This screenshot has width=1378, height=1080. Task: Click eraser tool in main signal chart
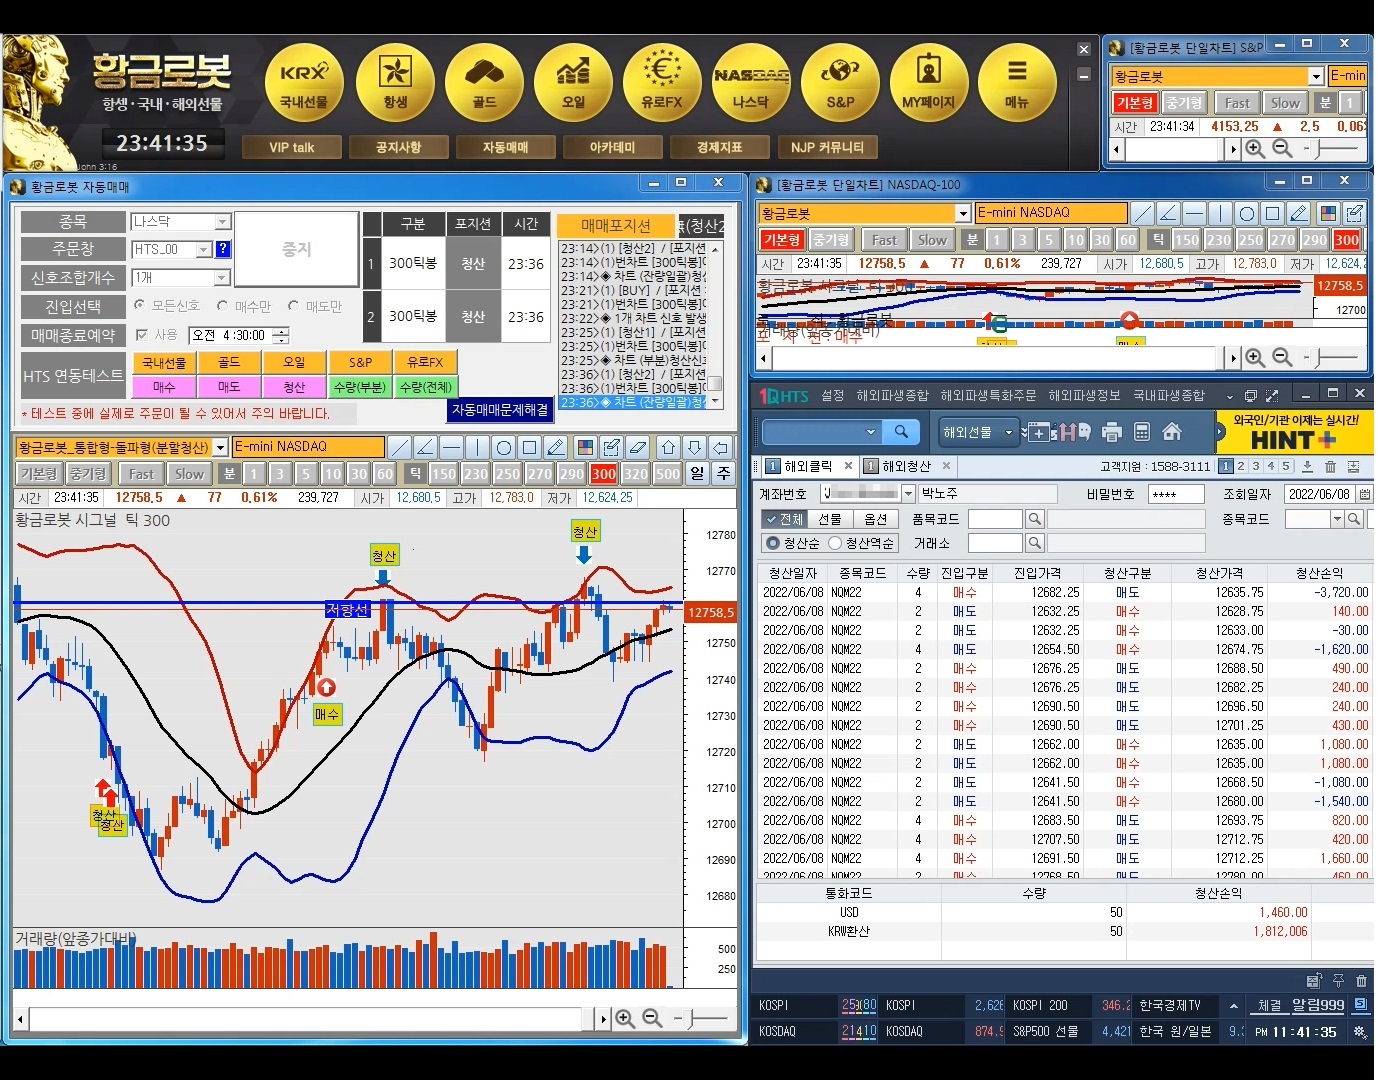click(x=638, y=447)
